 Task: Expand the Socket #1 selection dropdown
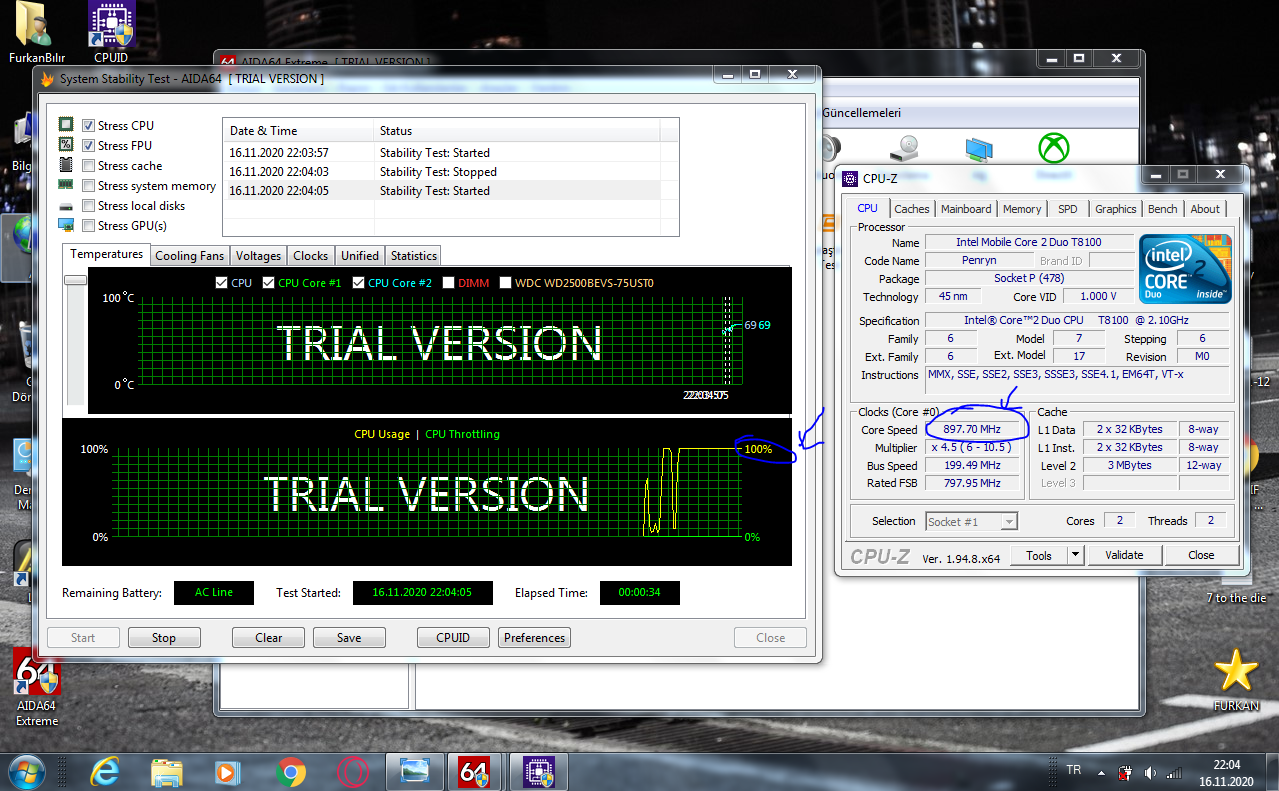click(x=1009, y=521)
